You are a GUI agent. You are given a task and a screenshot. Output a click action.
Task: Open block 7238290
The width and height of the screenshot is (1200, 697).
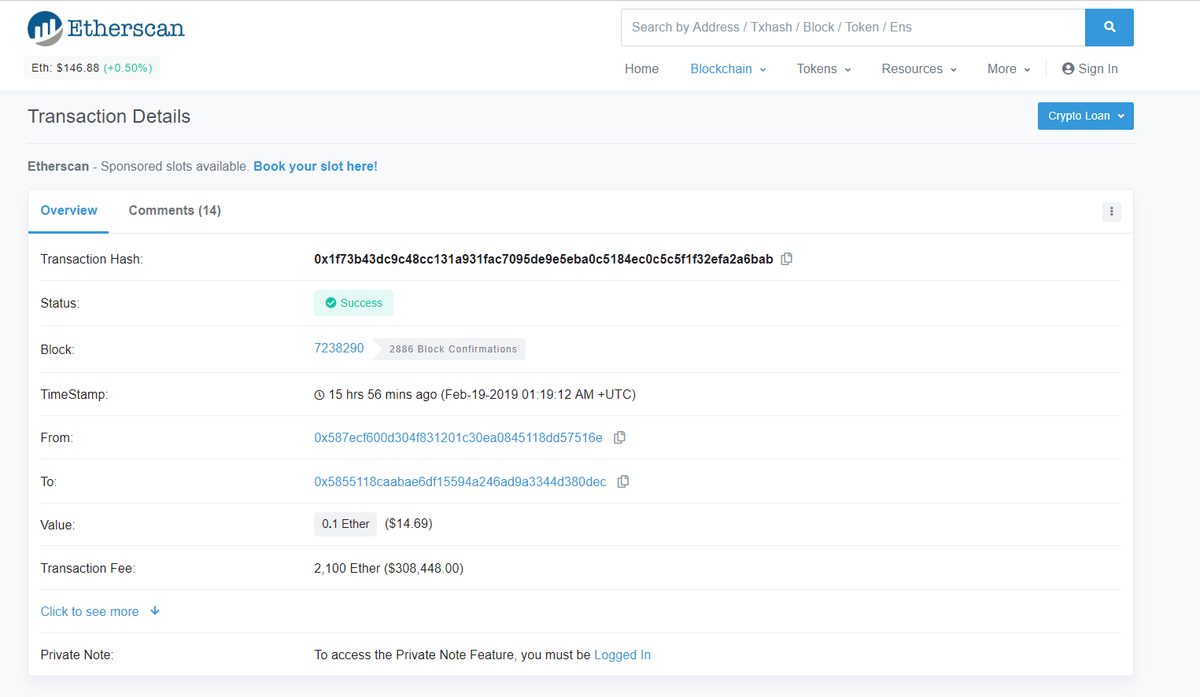click(339, 348)
